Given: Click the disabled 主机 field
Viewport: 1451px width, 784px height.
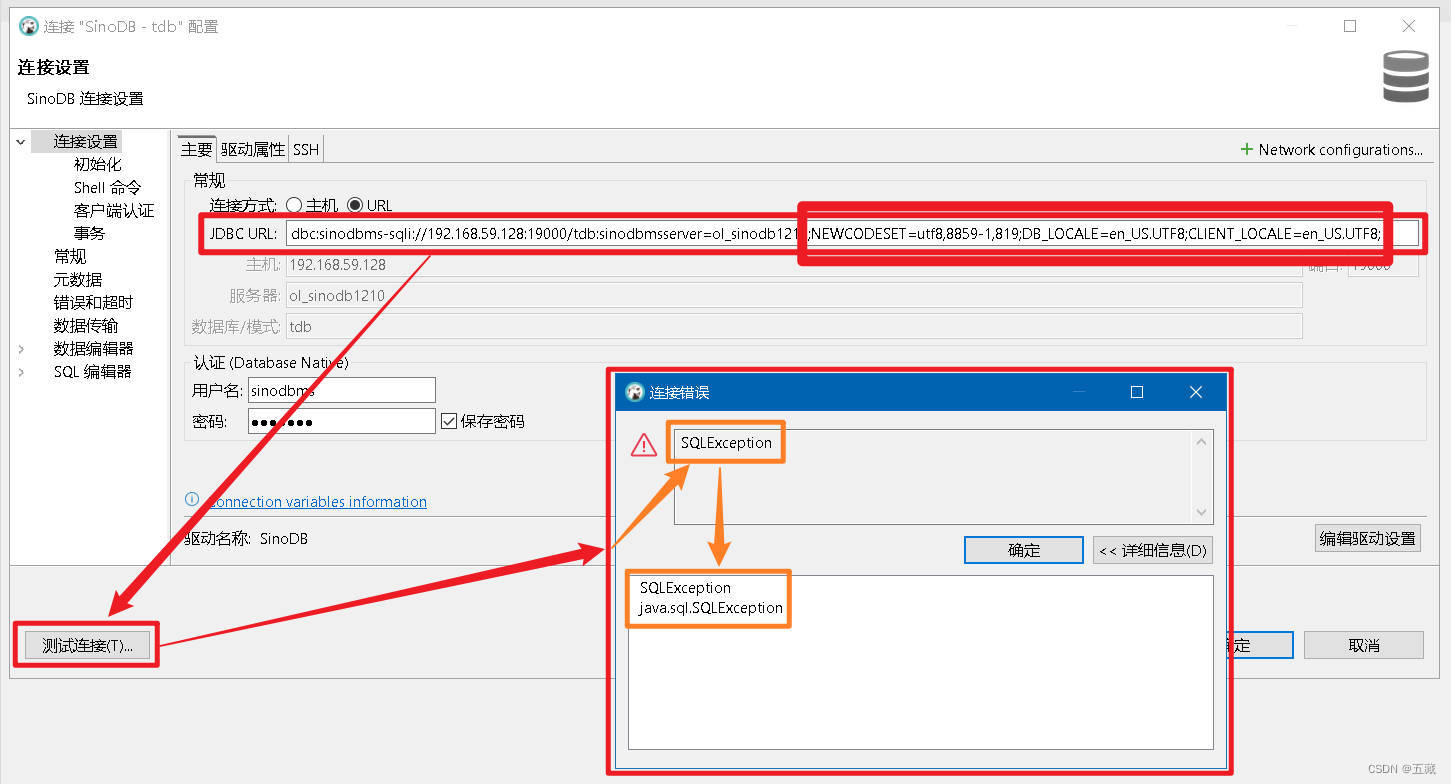Looking at the screenshot, I should click(794, 265).
